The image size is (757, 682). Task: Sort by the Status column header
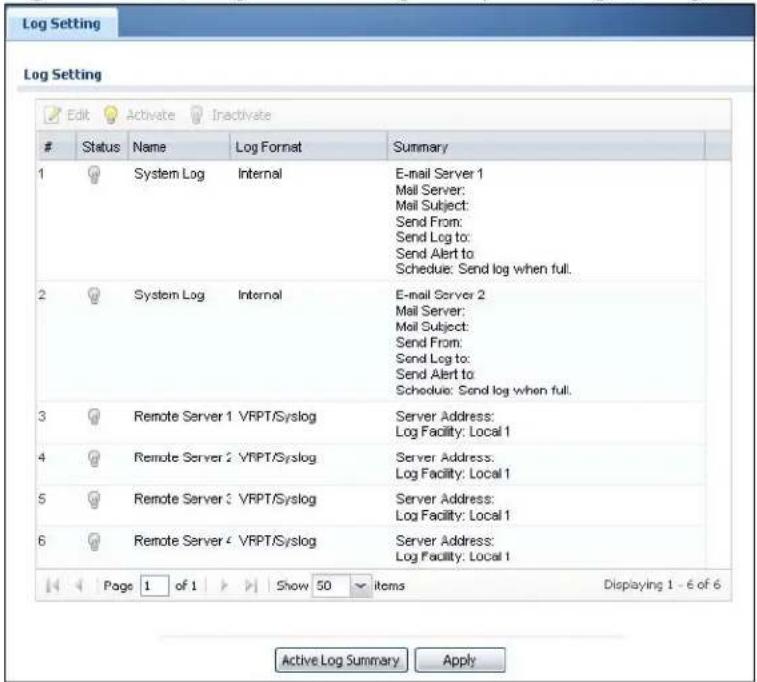(x=101, y=147)
